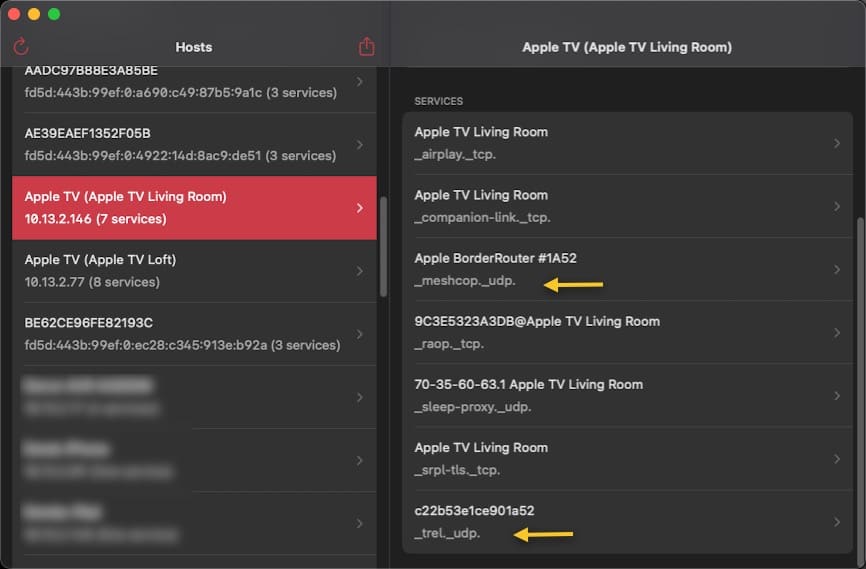
Task: Refresh the Hosts list
Action: tap(21, 46)
